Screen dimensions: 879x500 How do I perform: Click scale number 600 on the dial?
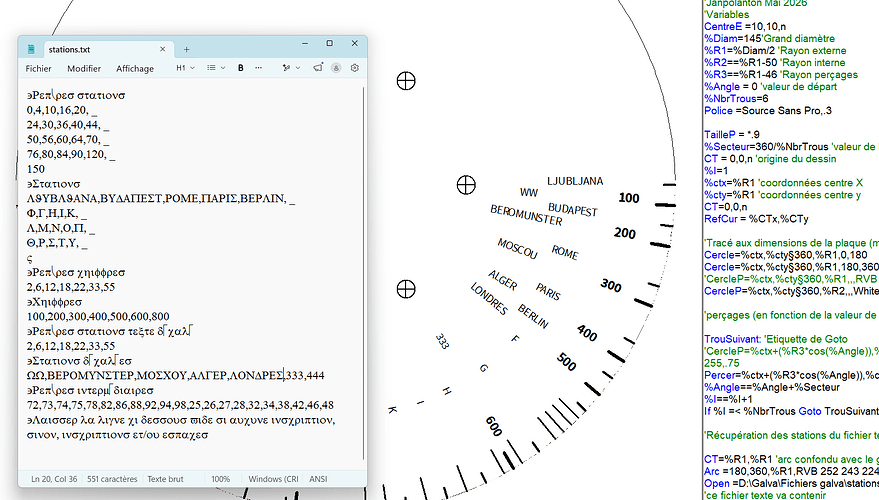pos(493,427)
